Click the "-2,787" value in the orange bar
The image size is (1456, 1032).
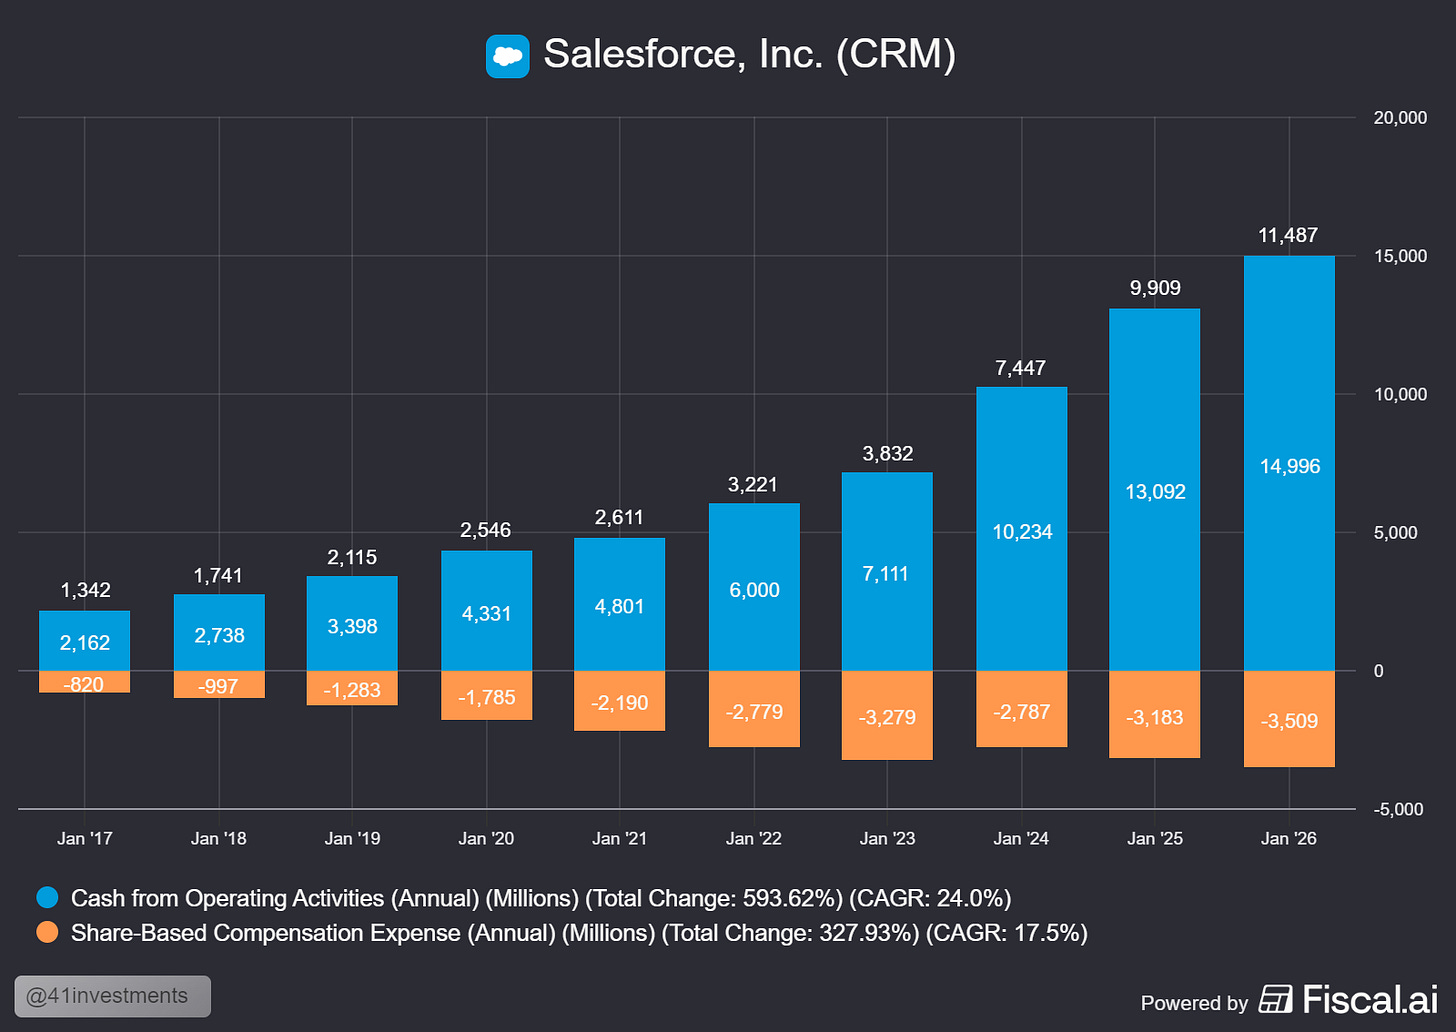pyautogui.click(x=1021, y=712)
